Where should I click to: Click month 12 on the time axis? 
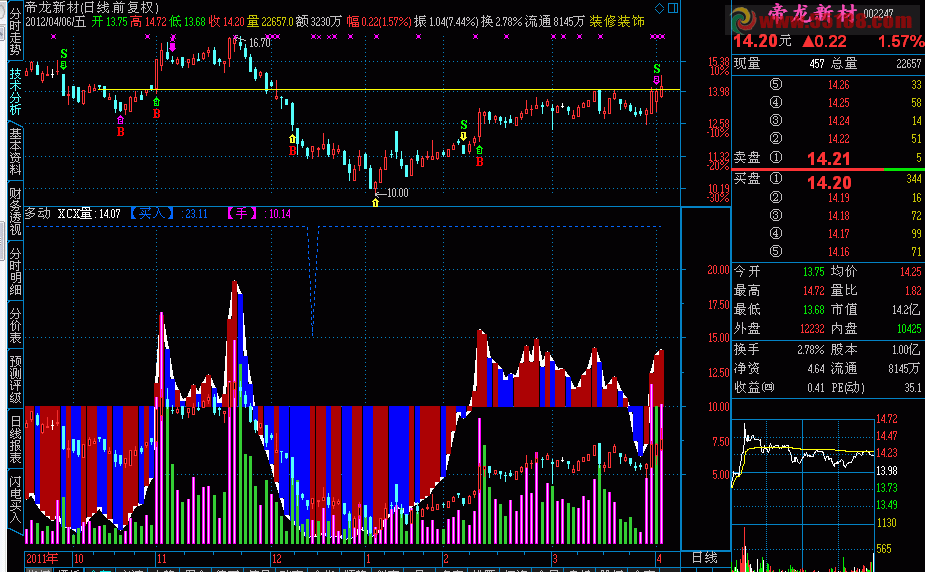(276, 558)
